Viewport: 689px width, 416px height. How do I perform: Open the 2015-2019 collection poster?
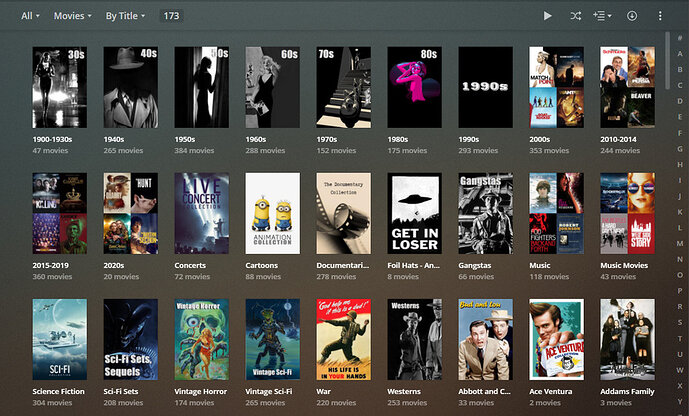(60, 213)
